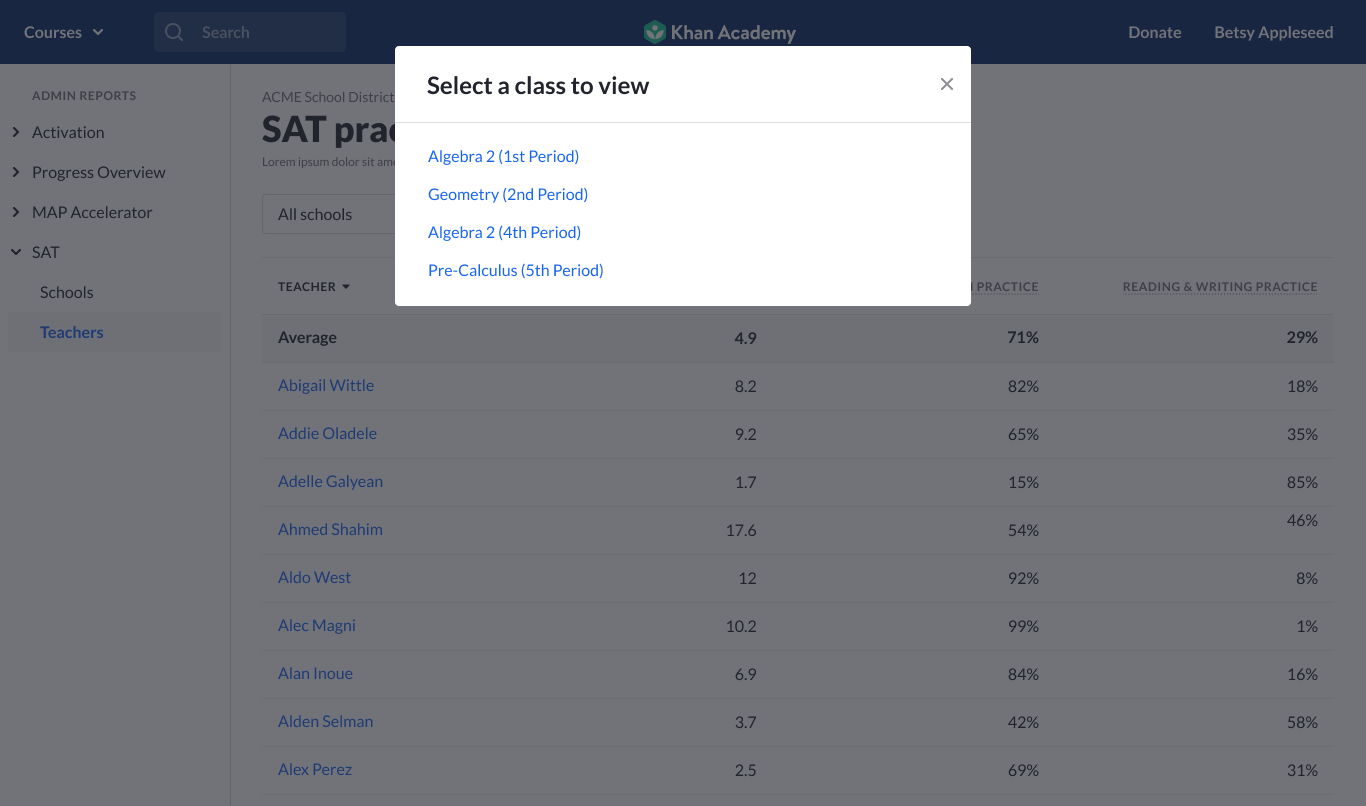Viewport: 1366px width, 806px height.
Task: Type in the Search input field
Action: [265, 32]
